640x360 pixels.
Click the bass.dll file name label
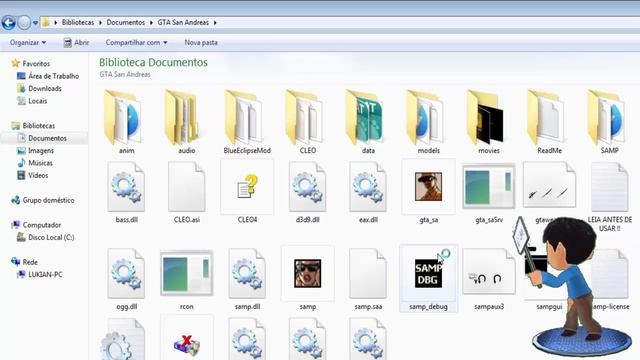coord(127,220)
